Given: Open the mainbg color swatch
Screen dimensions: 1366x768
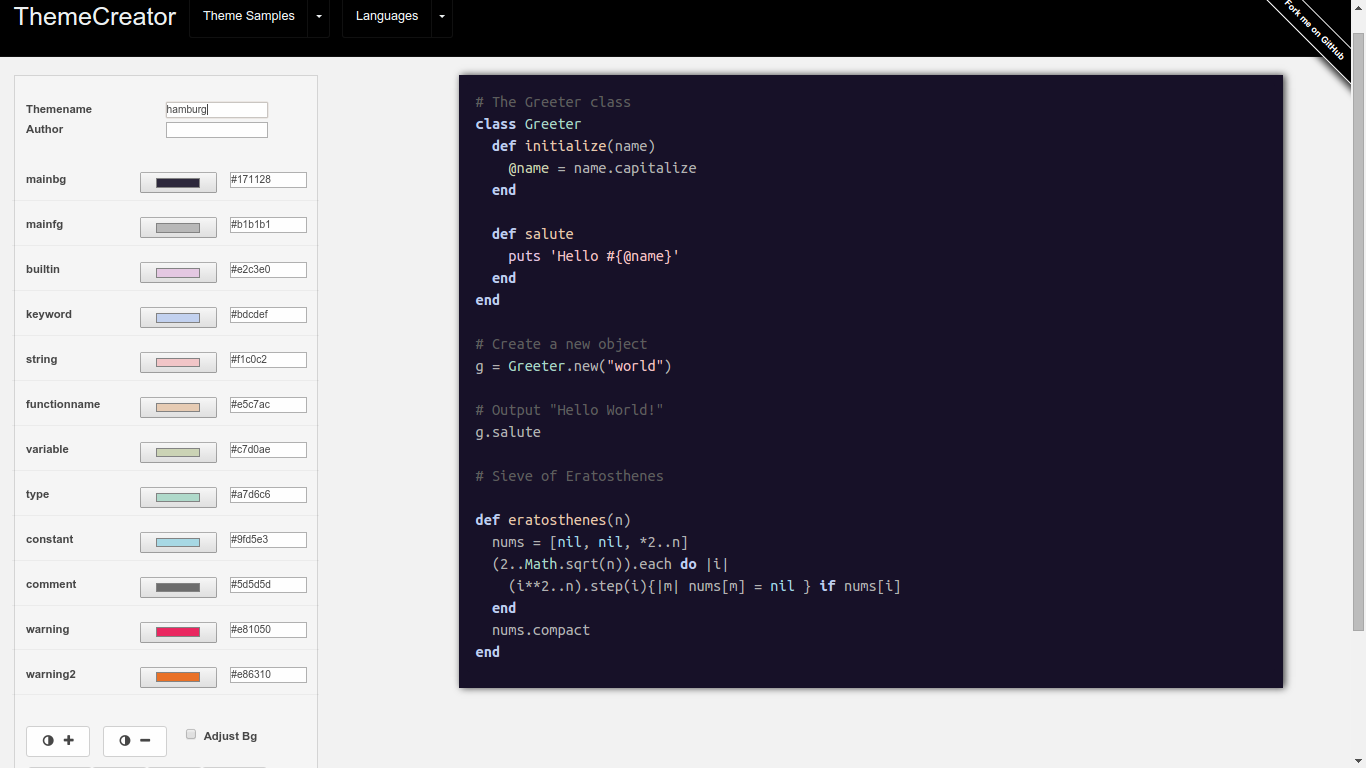Looking at the screenshot, I should (x=178, y=182).
